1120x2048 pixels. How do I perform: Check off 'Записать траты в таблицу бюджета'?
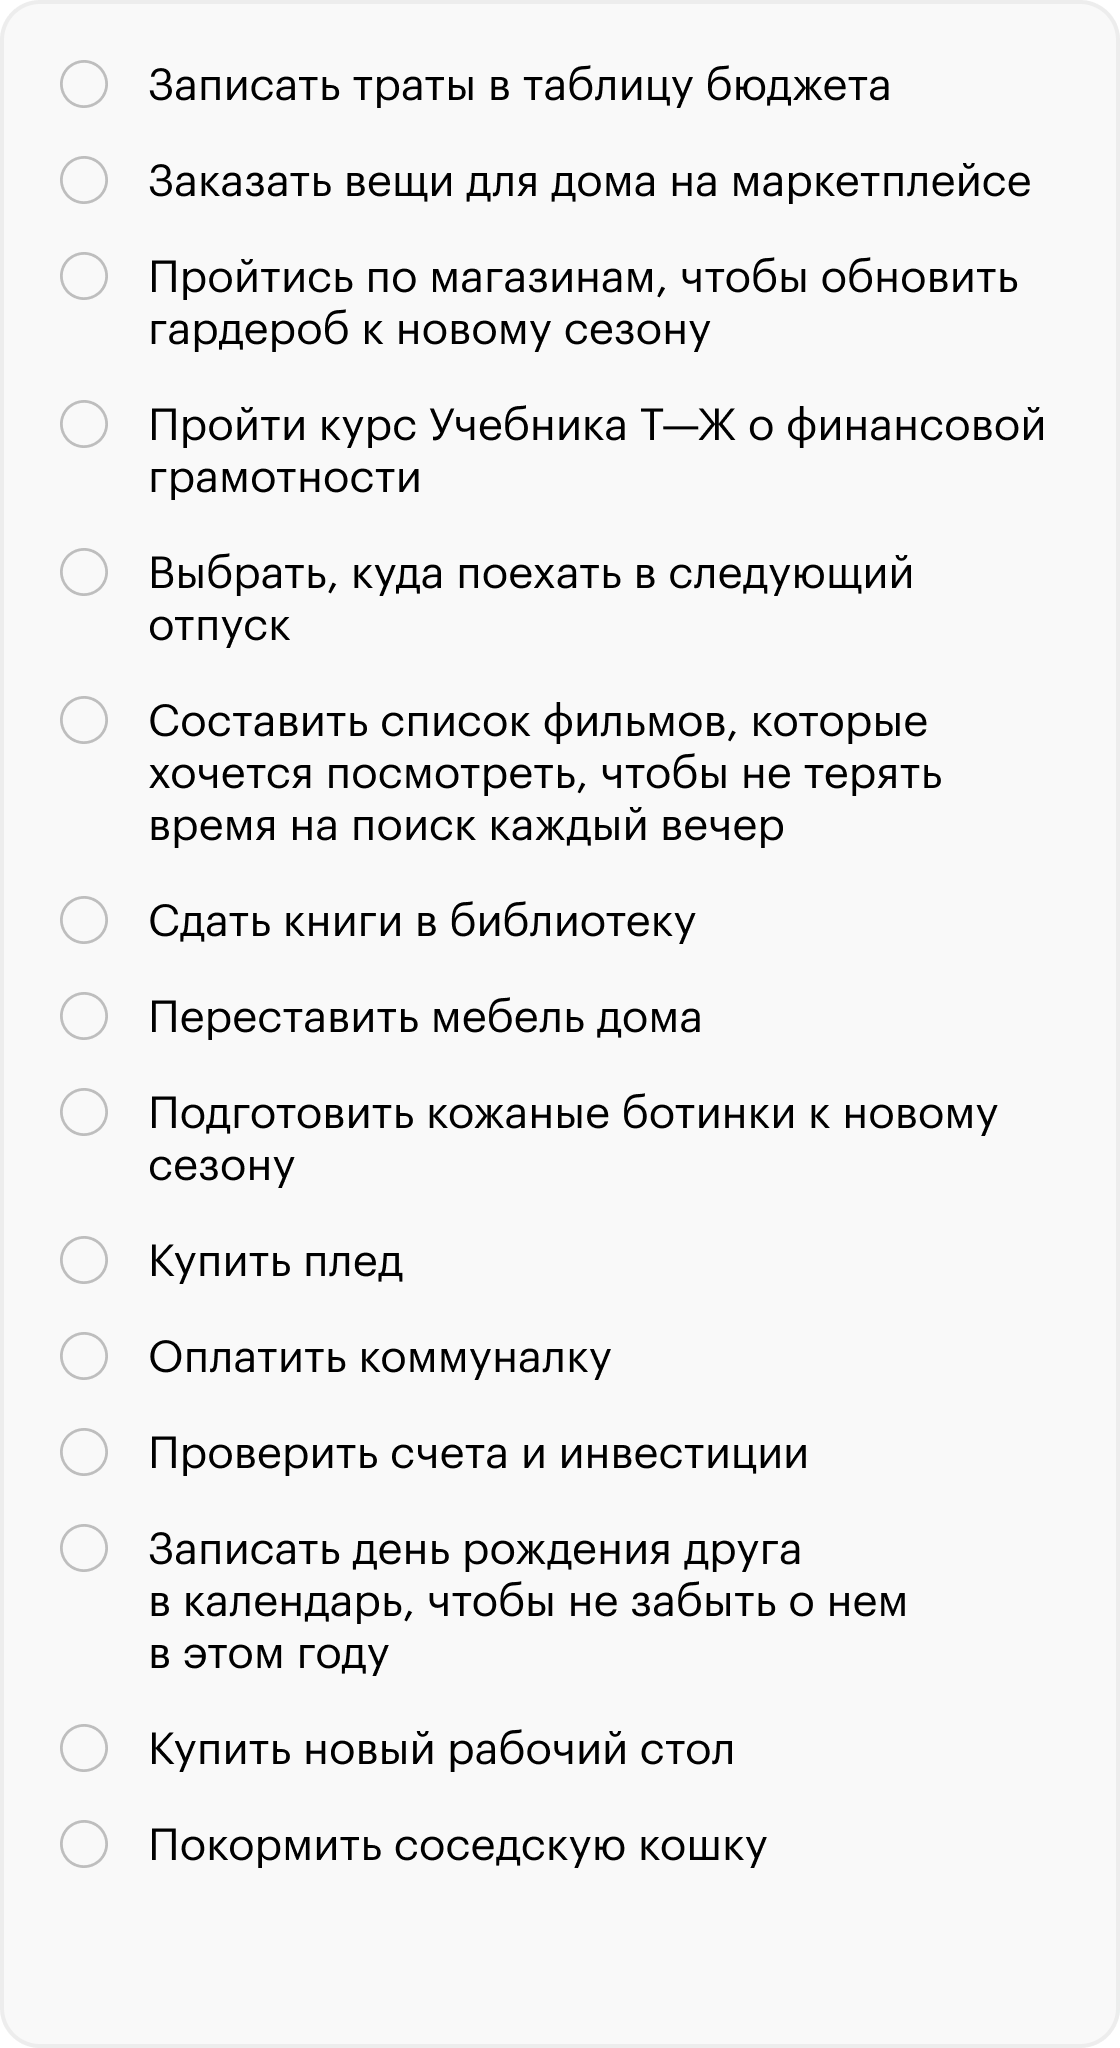pos(84,84)
